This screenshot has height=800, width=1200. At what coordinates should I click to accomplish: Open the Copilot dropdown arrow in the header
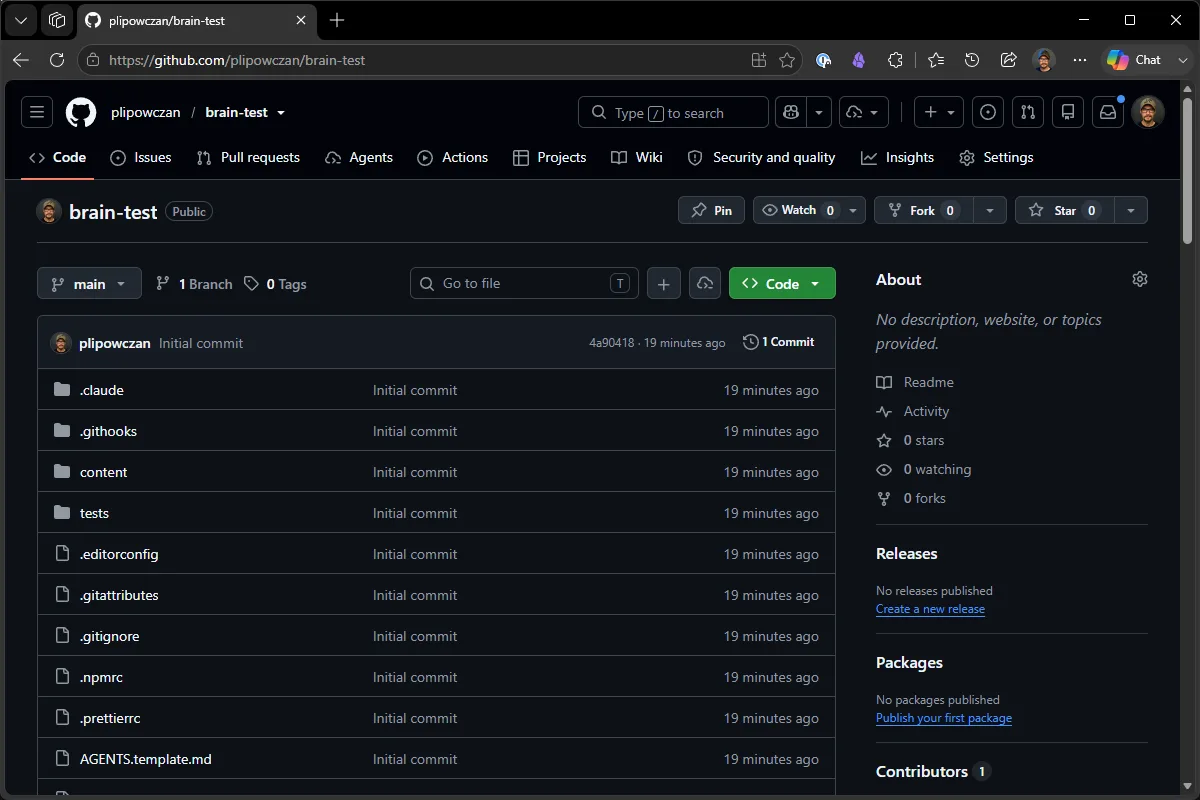pyautogui.click(x=819, y=112)
